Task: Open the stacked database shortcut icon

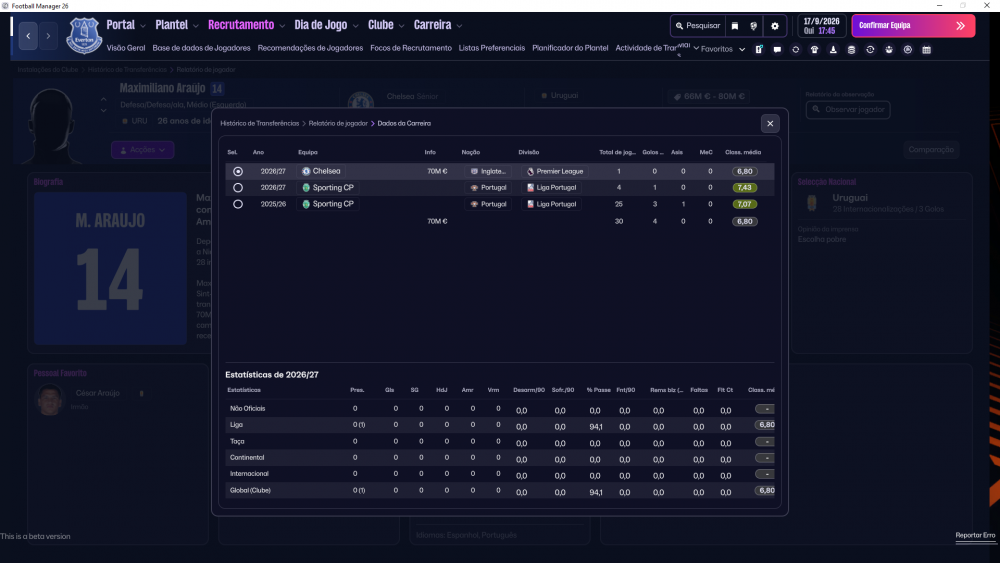Action: (x=851, y=49)
